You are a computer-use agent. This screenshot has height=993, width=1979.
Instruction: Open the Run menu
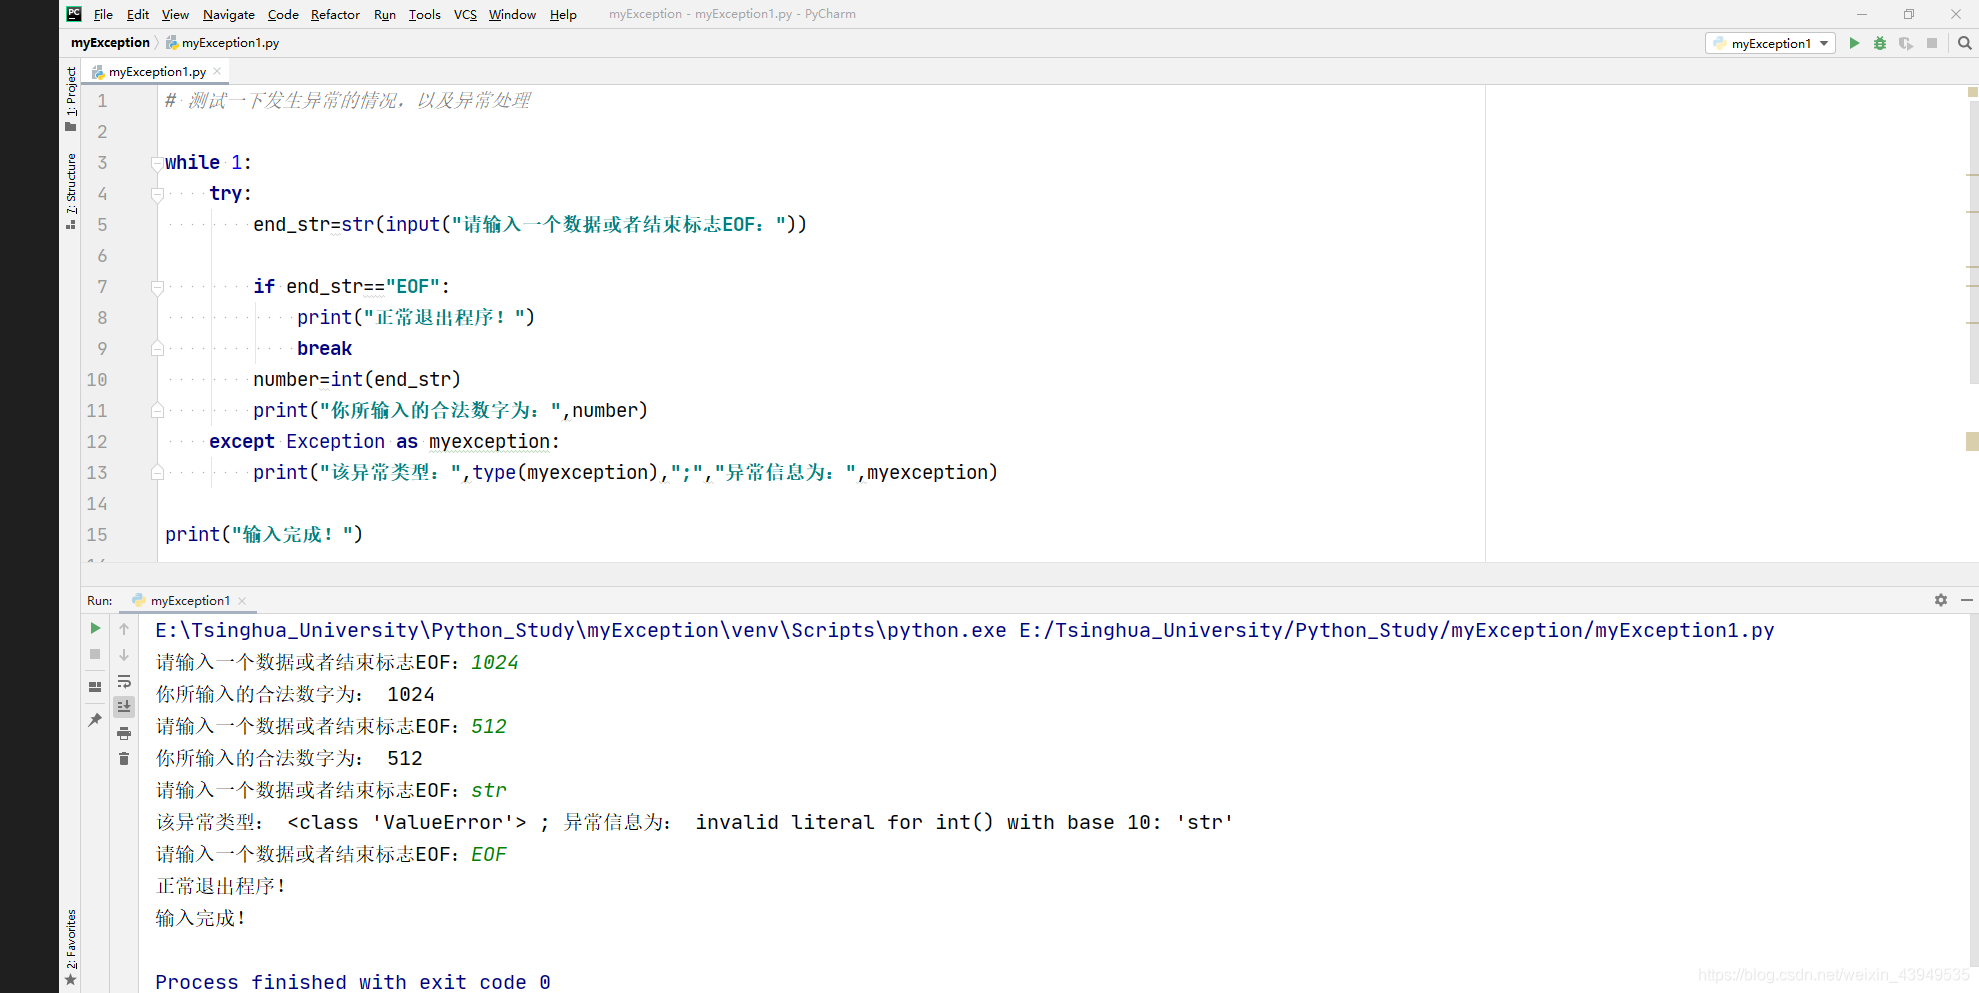coord(385,14)
